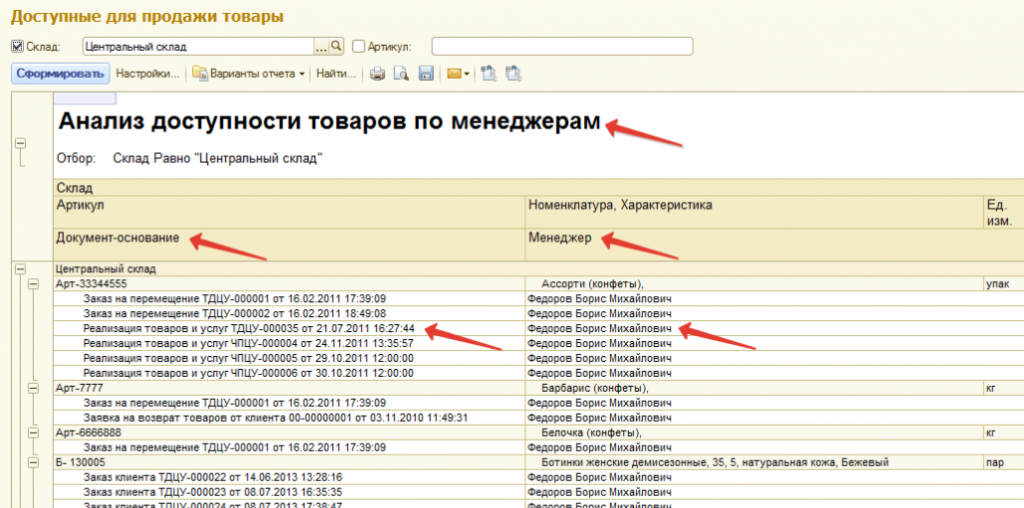
Task: Open print preview with the magnifier page icon
Action: [x=401, y=73]
